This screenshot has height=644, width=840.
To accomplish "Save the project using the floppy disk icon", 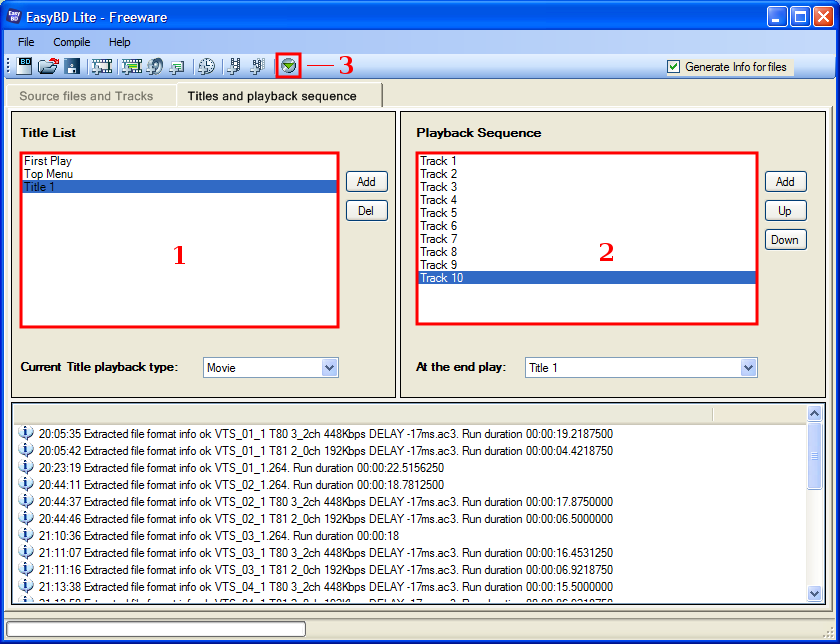I will tap(72, 66).
